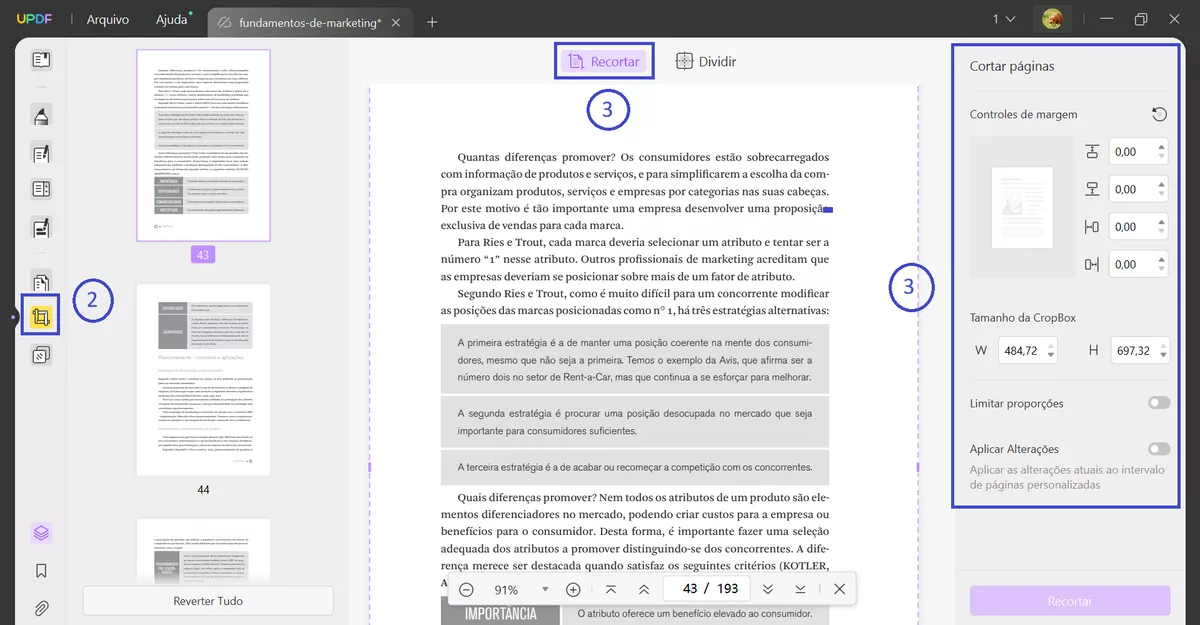Select the page 44 thumbnail
Viewport: 1200px width, 625px height.
[203, 380]
